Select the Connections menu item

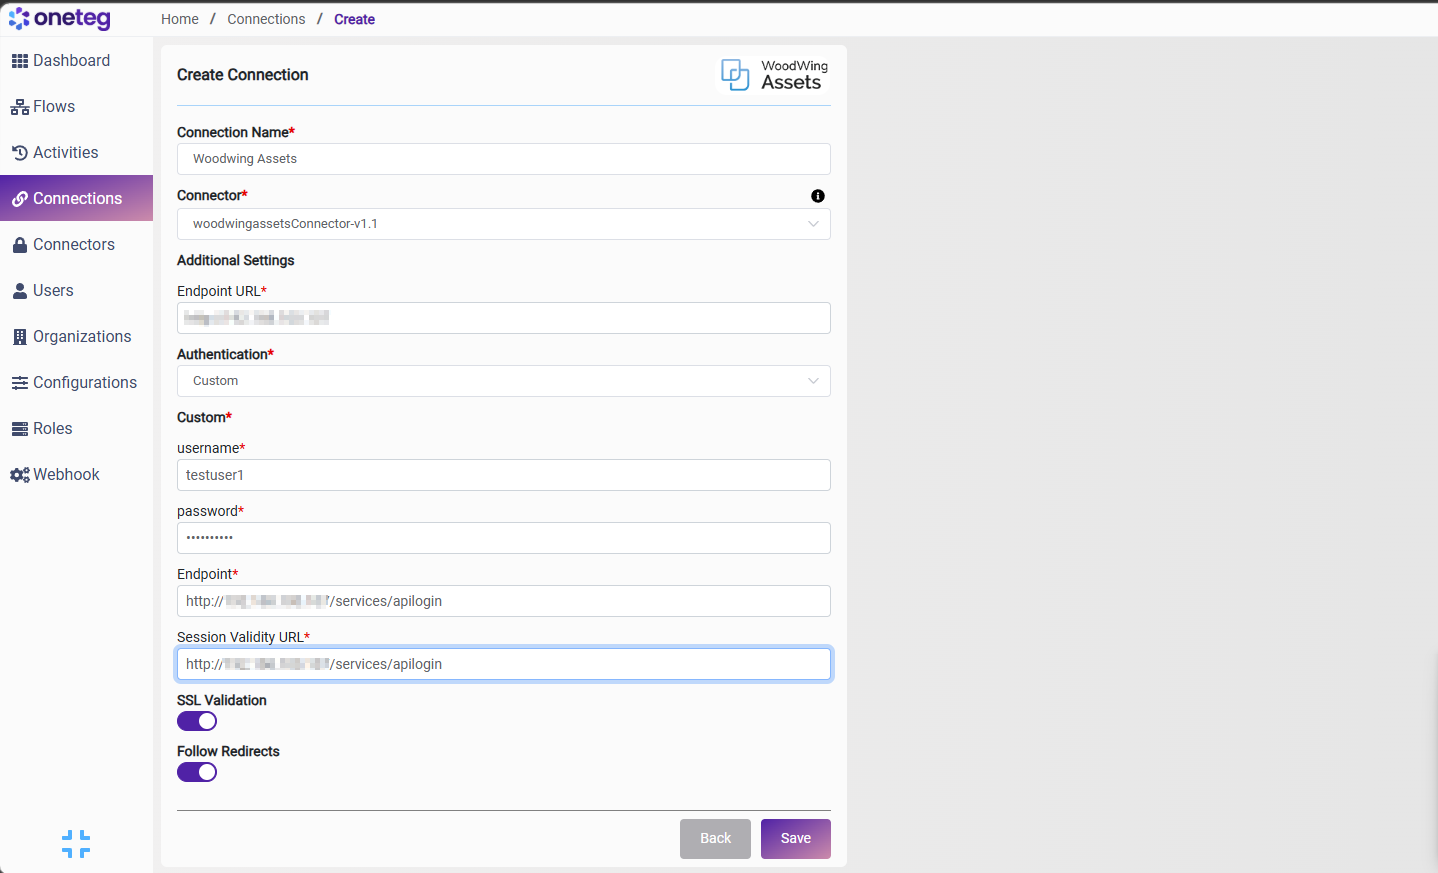76,199
